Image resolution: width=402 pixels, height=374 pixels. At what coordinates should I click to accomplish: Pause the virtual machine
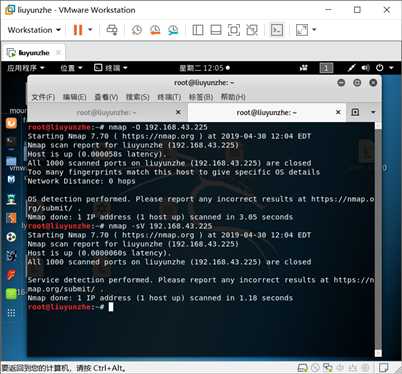pyautogui.click(x=78, y=30)
